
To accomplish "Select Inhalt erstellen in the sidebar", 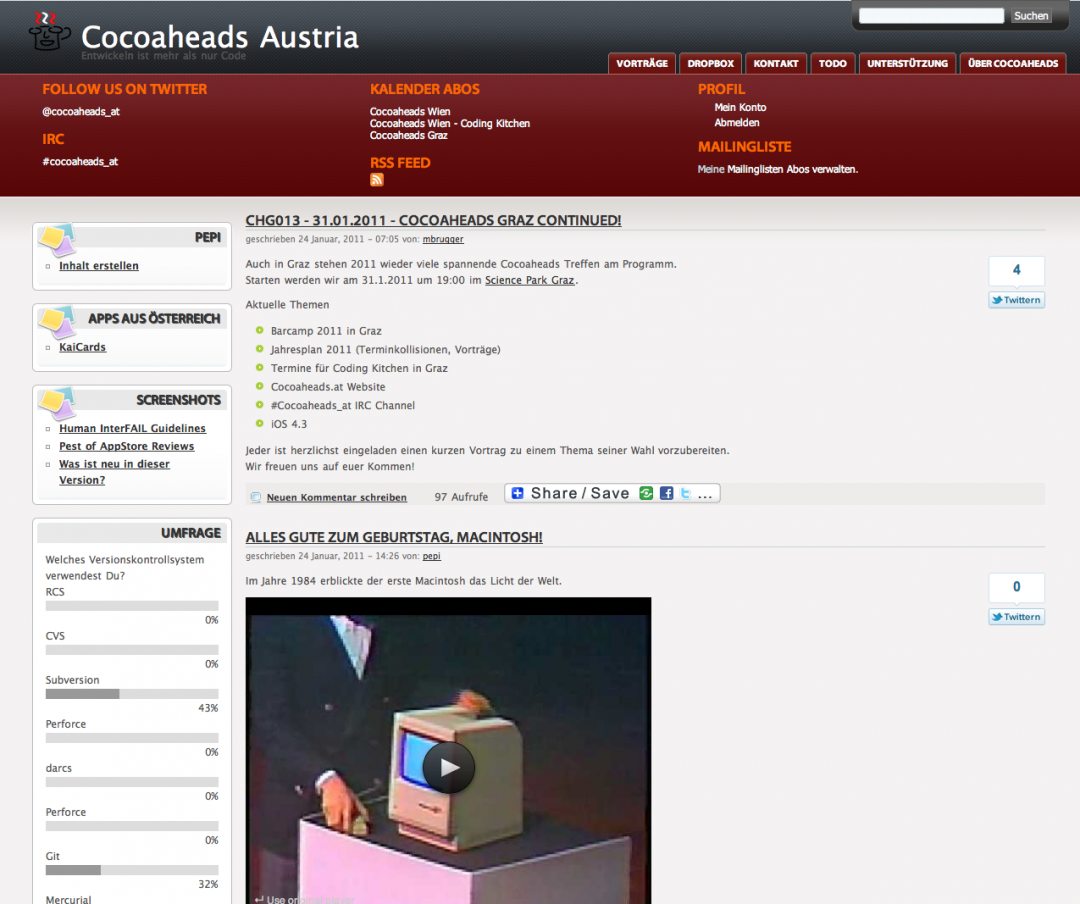I will point(99,266).
